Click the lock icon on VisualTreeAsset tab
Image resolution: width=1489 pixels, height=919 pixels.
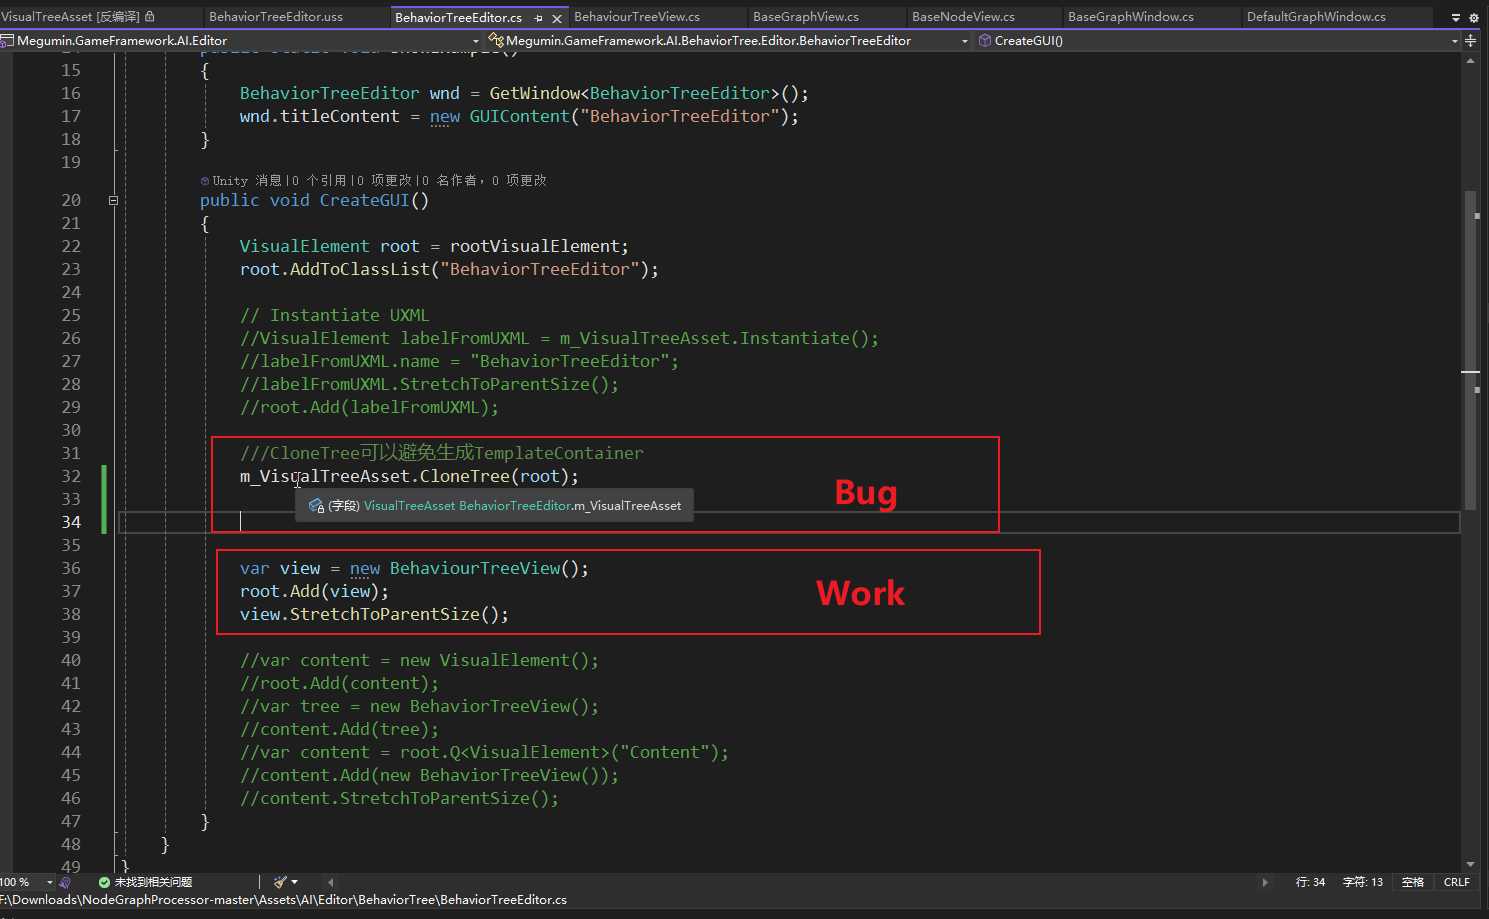[x=151, y=16]
